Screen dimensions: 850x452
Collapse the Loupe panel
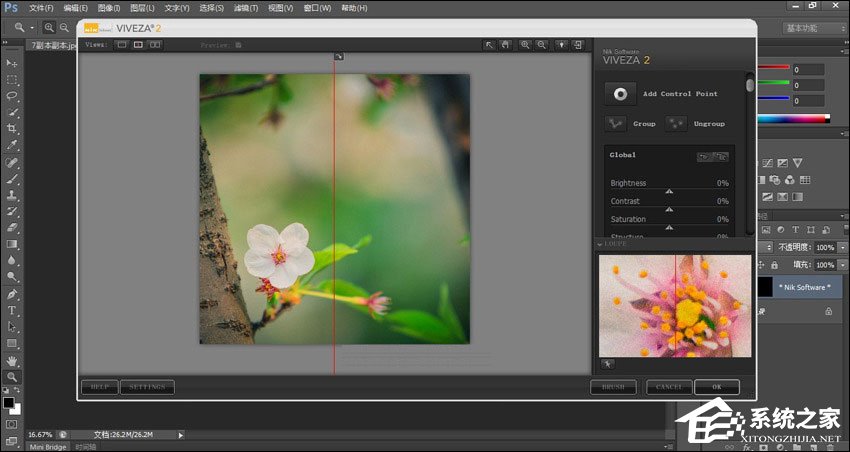600,244
